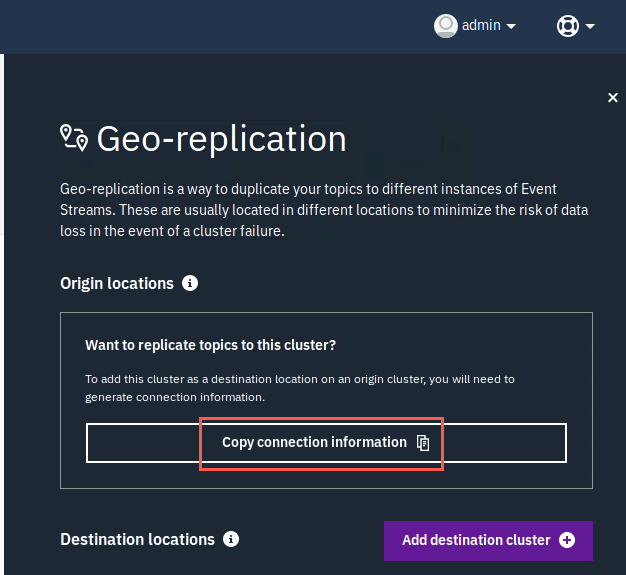Open the admin account dropdown caret
This screenshot has height=575, width=626.
click(x=511, y=26)
